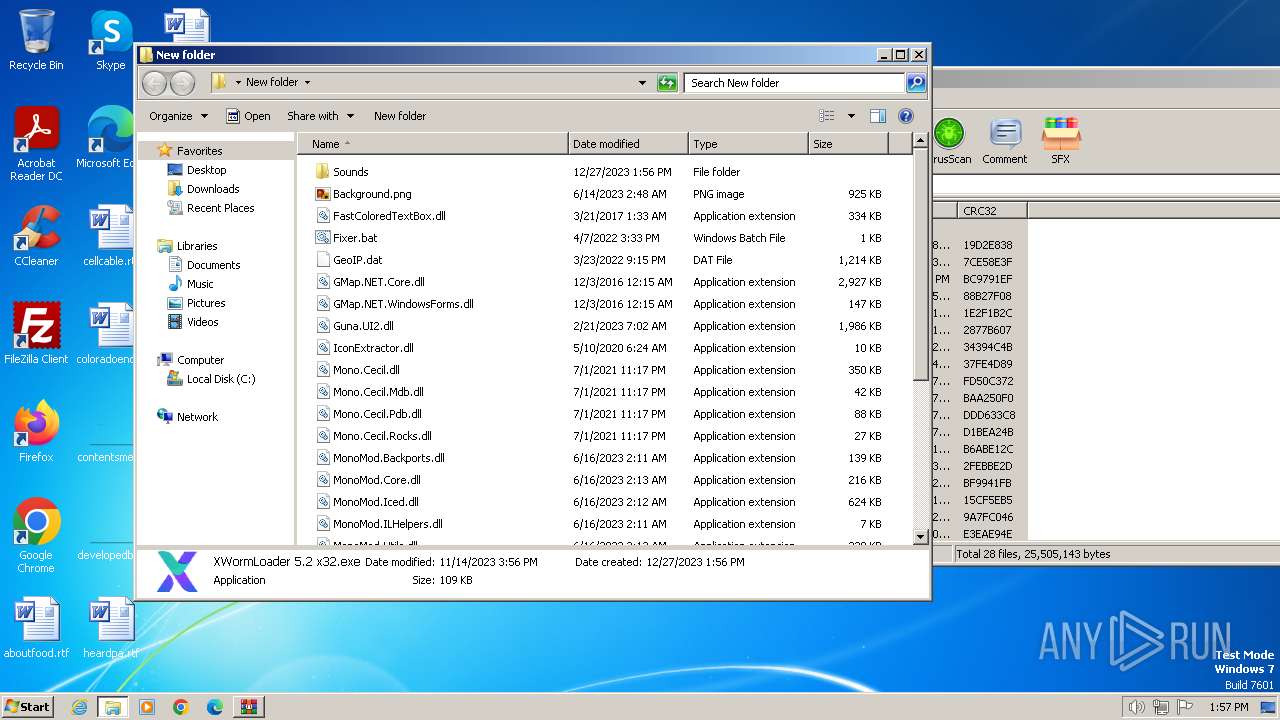The width and height of the screenshot is (1280, 720).
Task: Select the Mono.Cecil.Rocks.dll file
Action: [382, 436]
